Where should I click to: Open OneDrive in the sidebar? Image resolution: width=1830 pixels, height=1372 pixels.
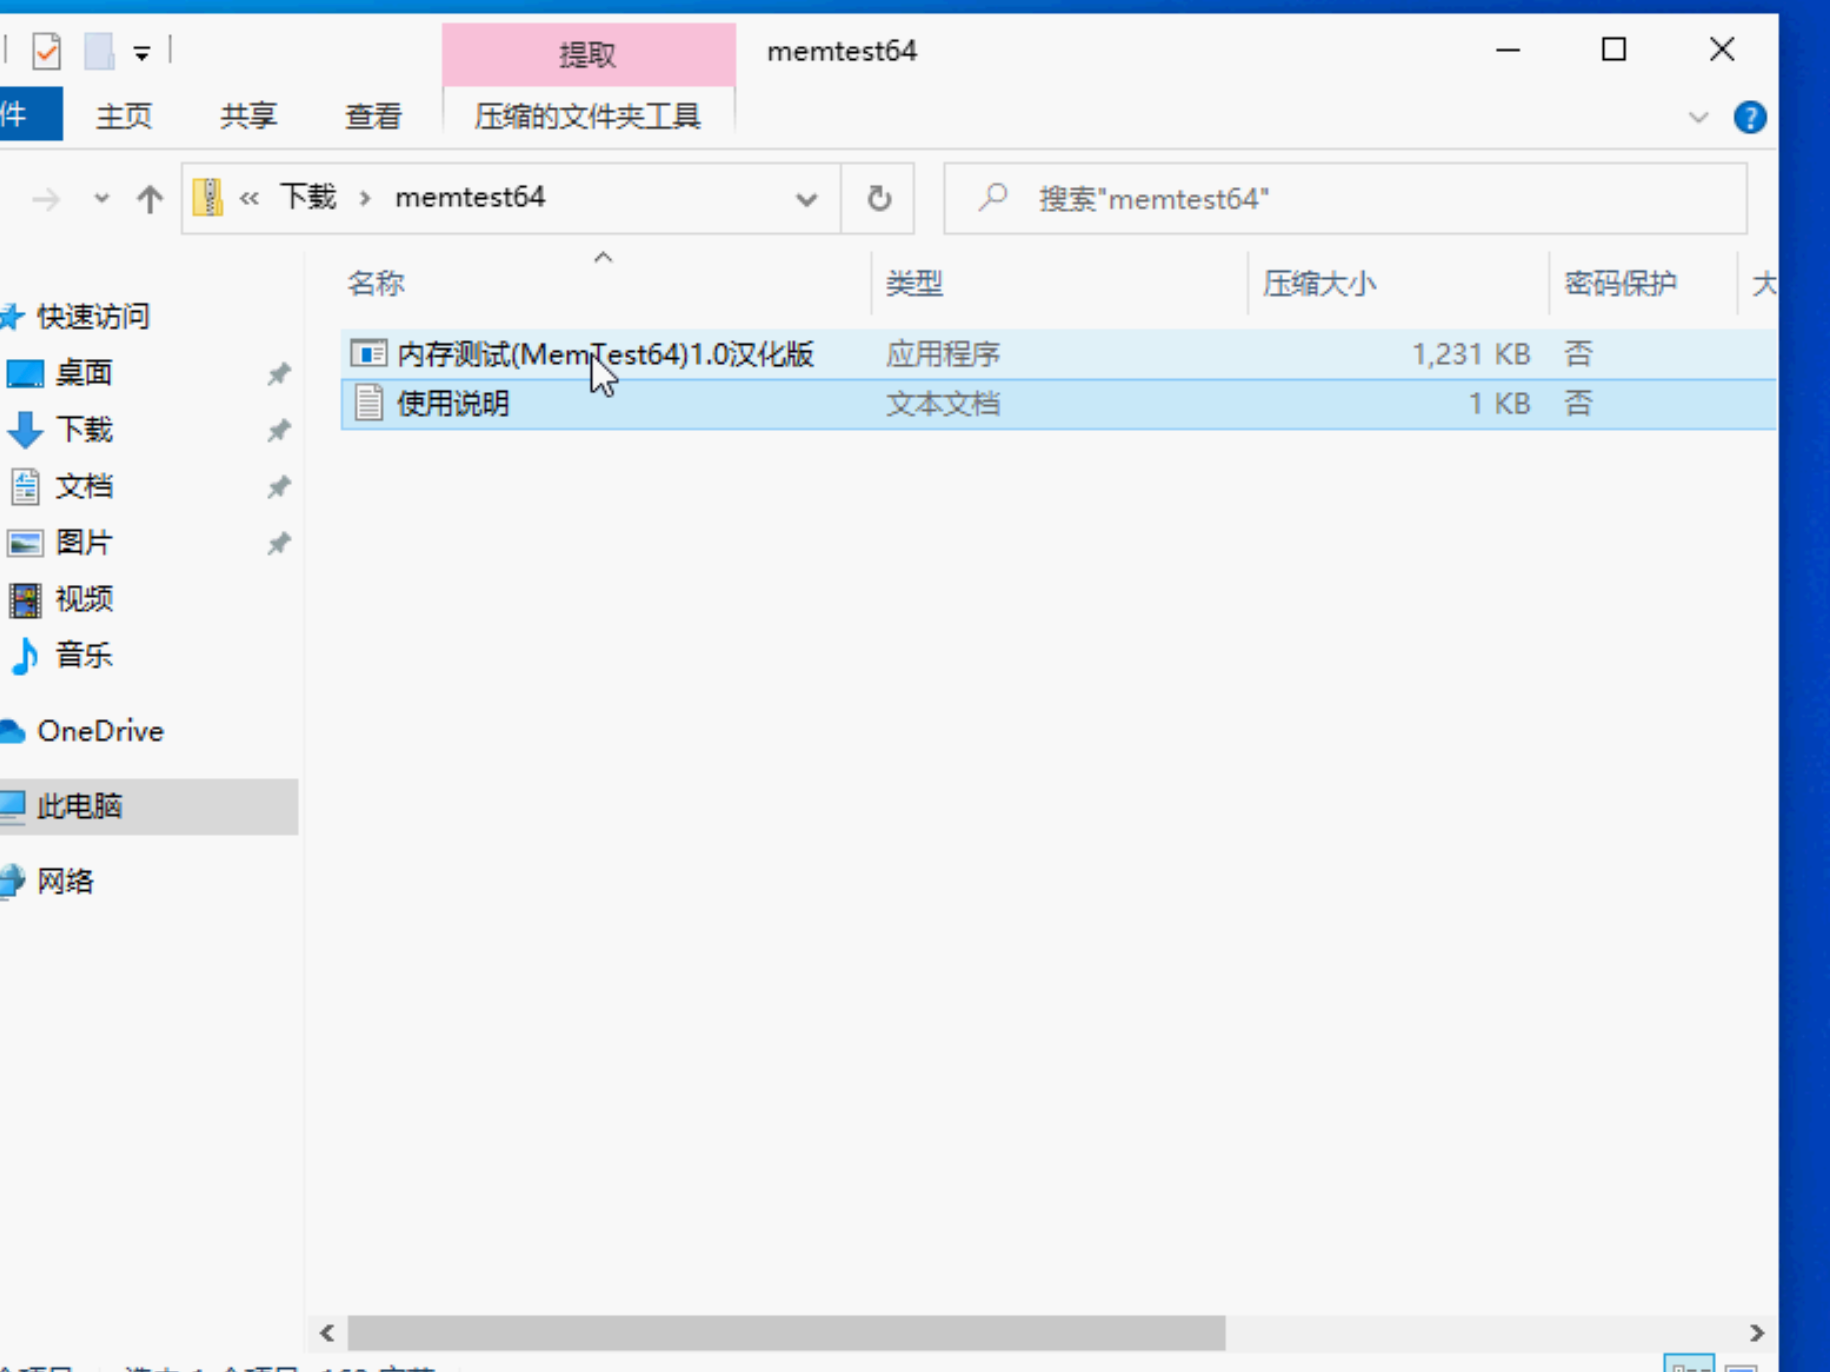pos(100,731)
